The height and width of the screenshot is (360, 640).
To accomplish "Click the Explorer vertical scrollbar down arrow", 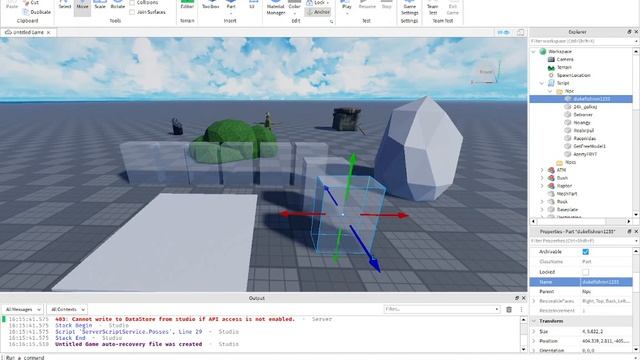I will [x=636, y=215].
